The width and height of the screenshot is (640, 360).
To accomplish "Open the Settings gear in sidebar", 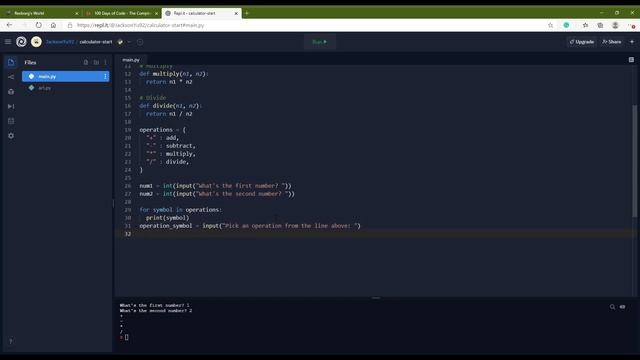I will (11, 136).
